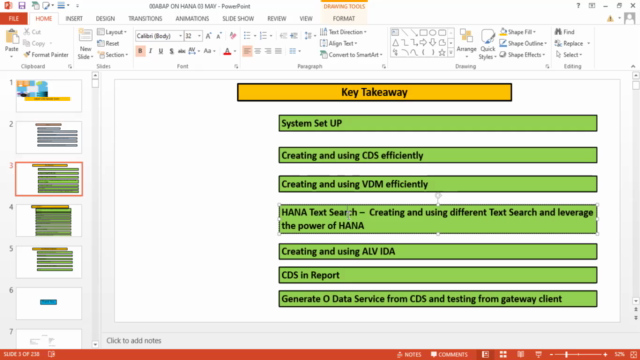Open Shape Effects dropdown
This screenshot has width=640, height=360.
pos(522,55)
